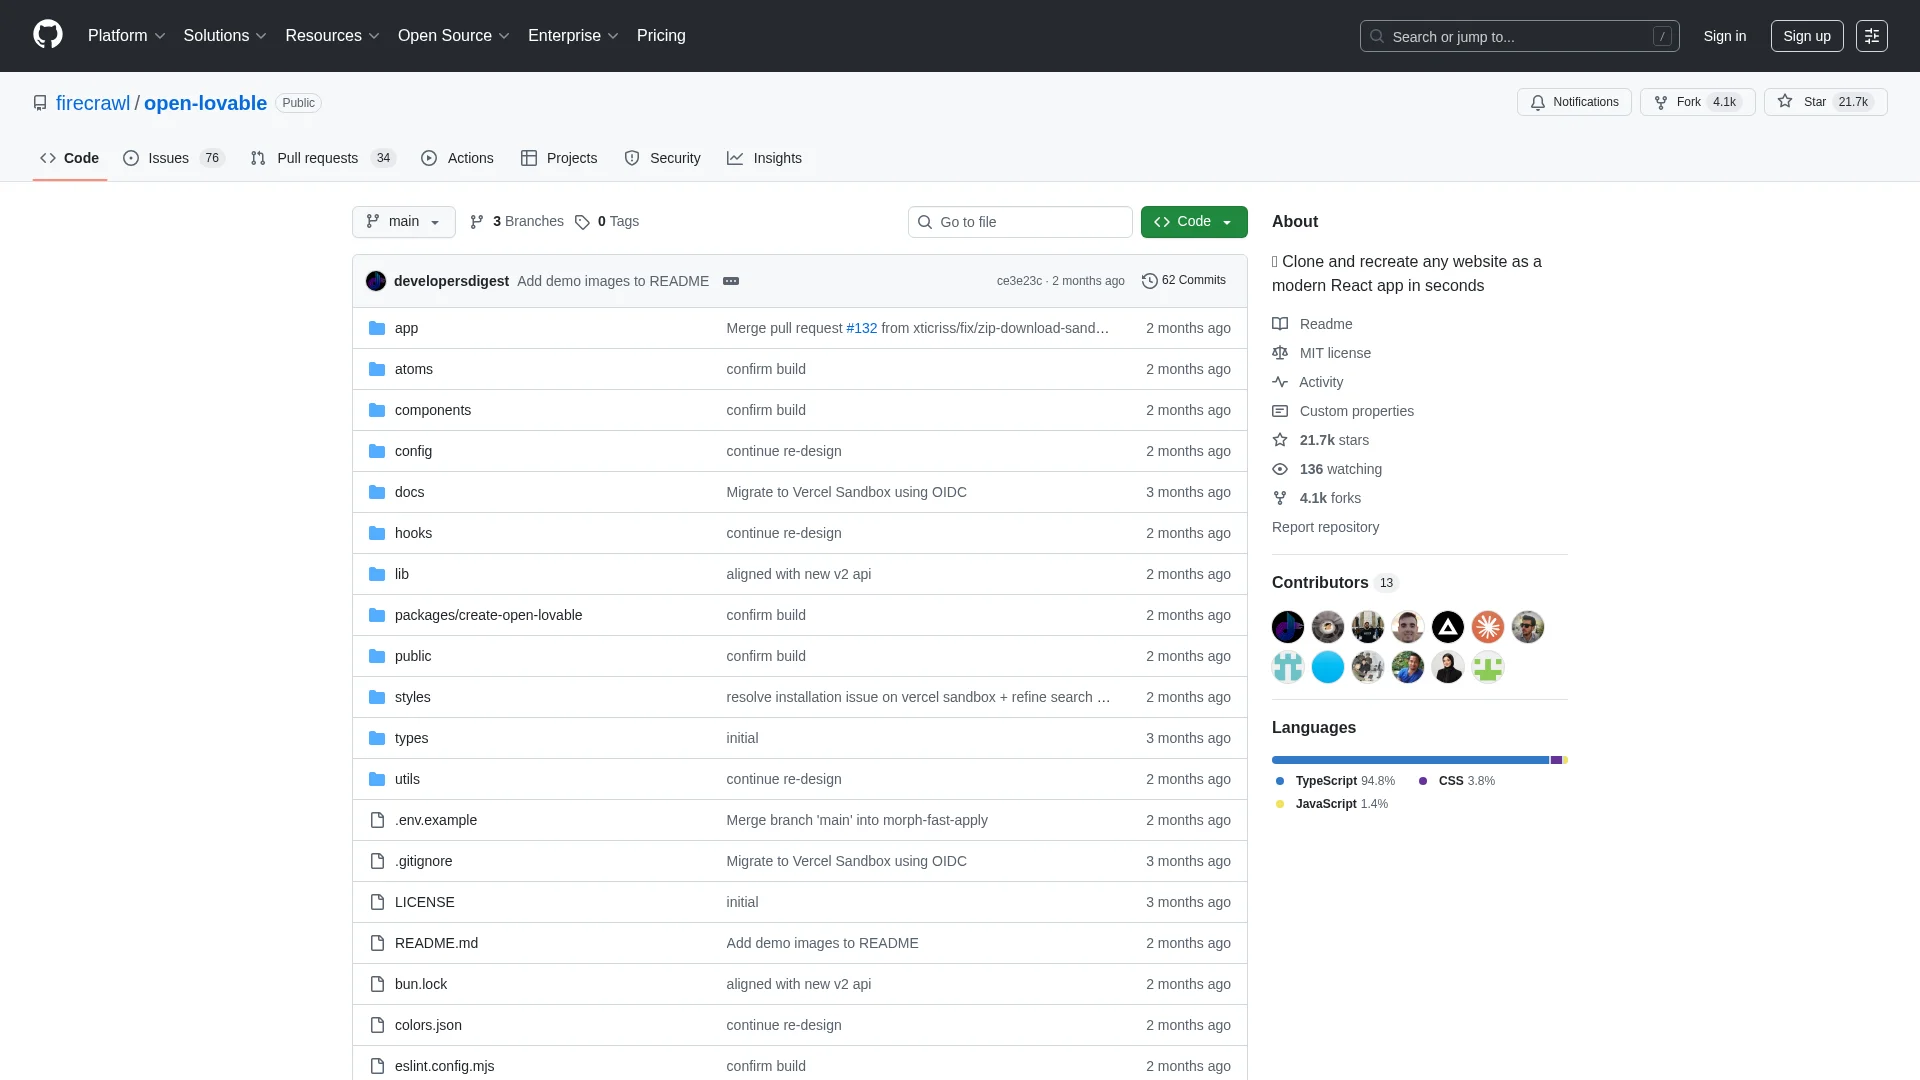Expand commit message ellipsis button
The image size is (1920, 1080).
pyautogui.click(x=731, y=281)
